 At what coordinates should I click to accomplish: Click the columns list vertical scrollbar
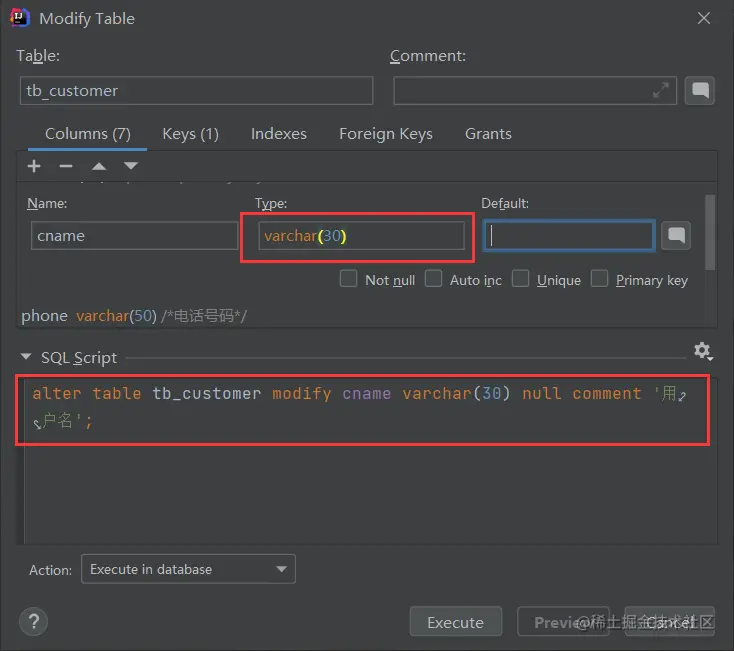pyautogui.click(x=710, y=233)
